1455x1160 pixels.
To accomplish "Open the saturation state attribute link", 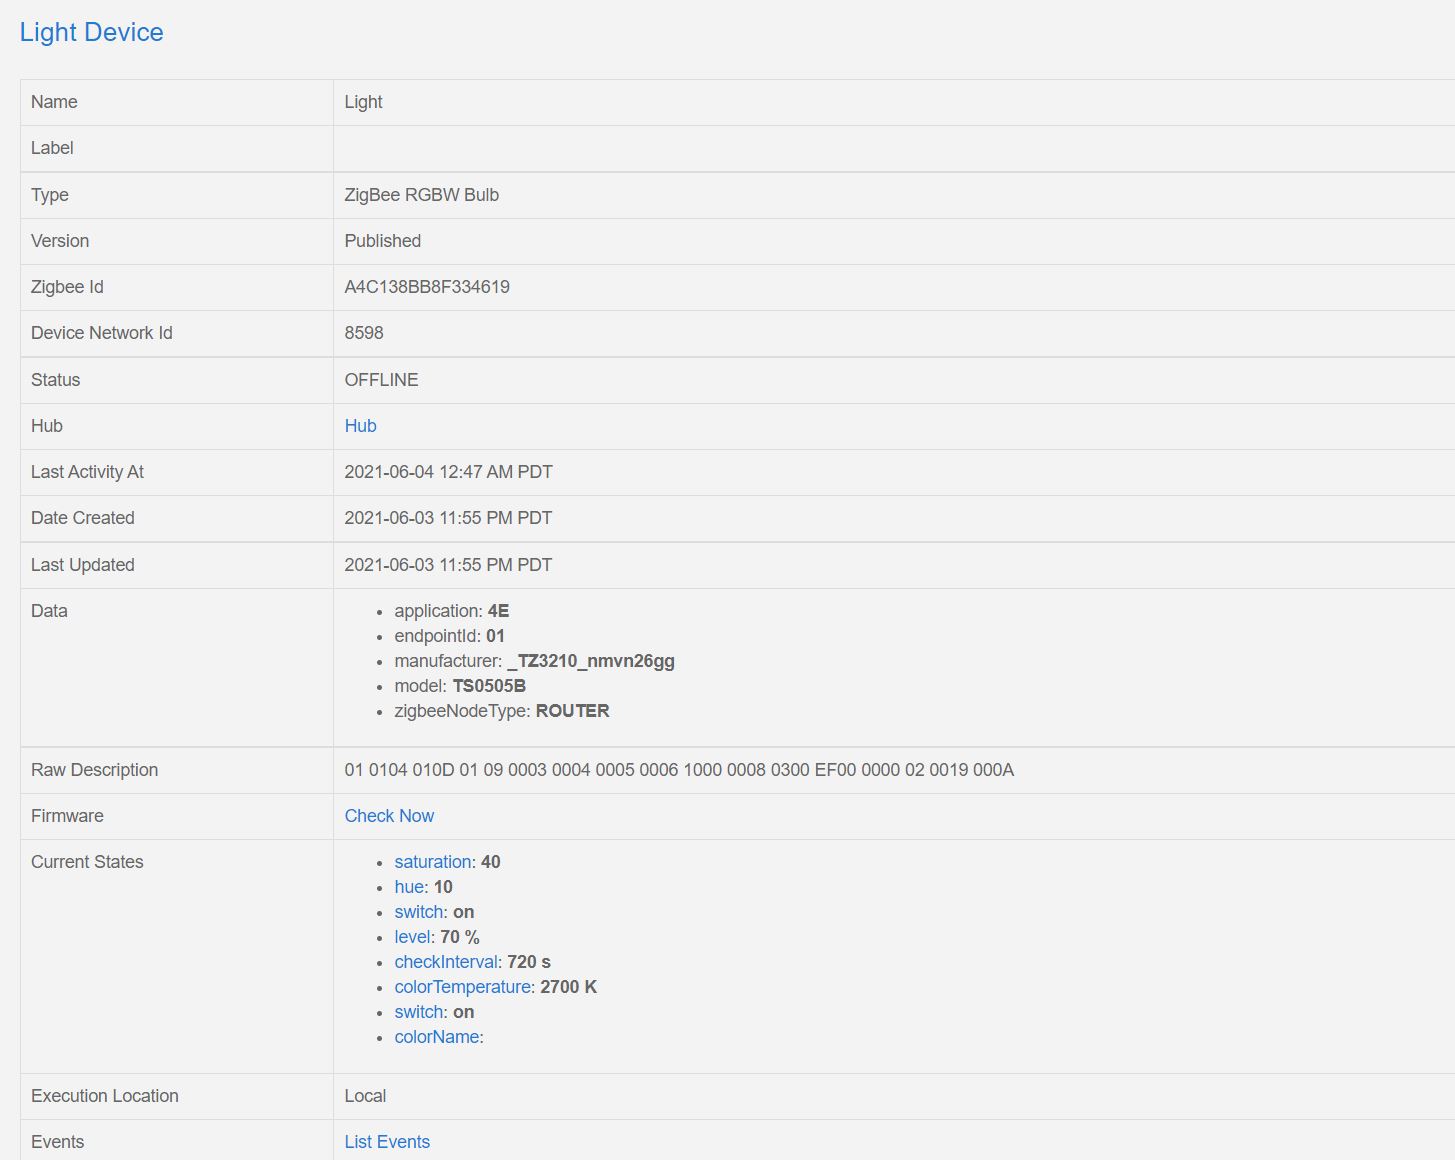I will (x=432, y=861).
